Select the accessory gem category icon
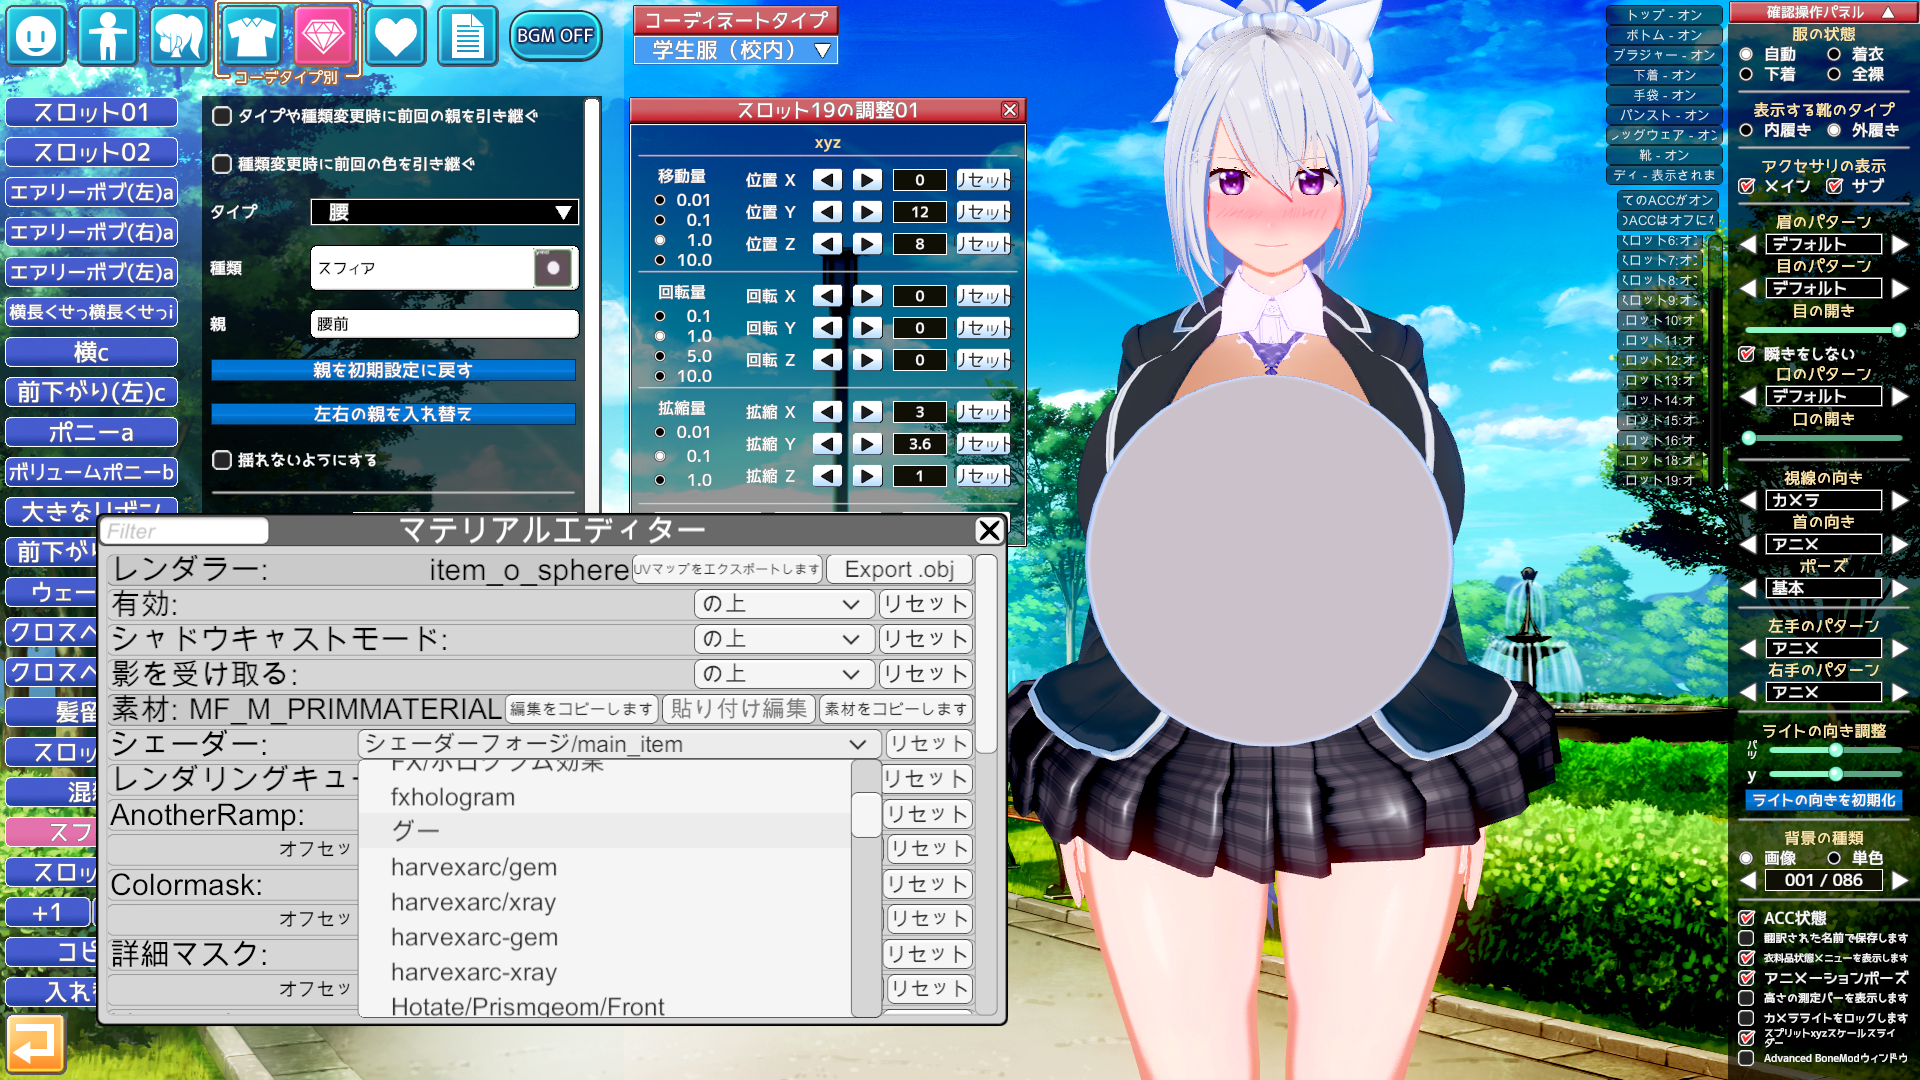 click(323, 36)
